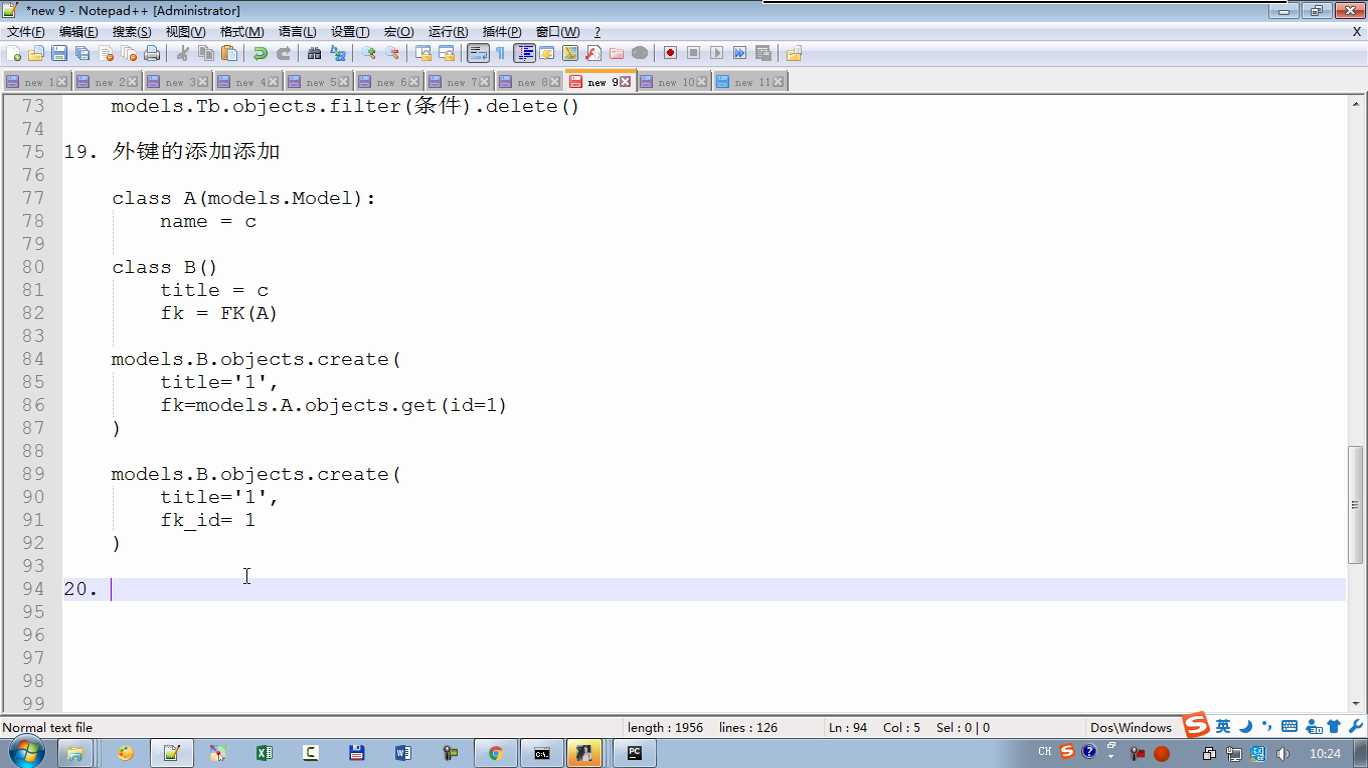Open the Replace dialog icon
The image size is (1368, 768).
338,53
